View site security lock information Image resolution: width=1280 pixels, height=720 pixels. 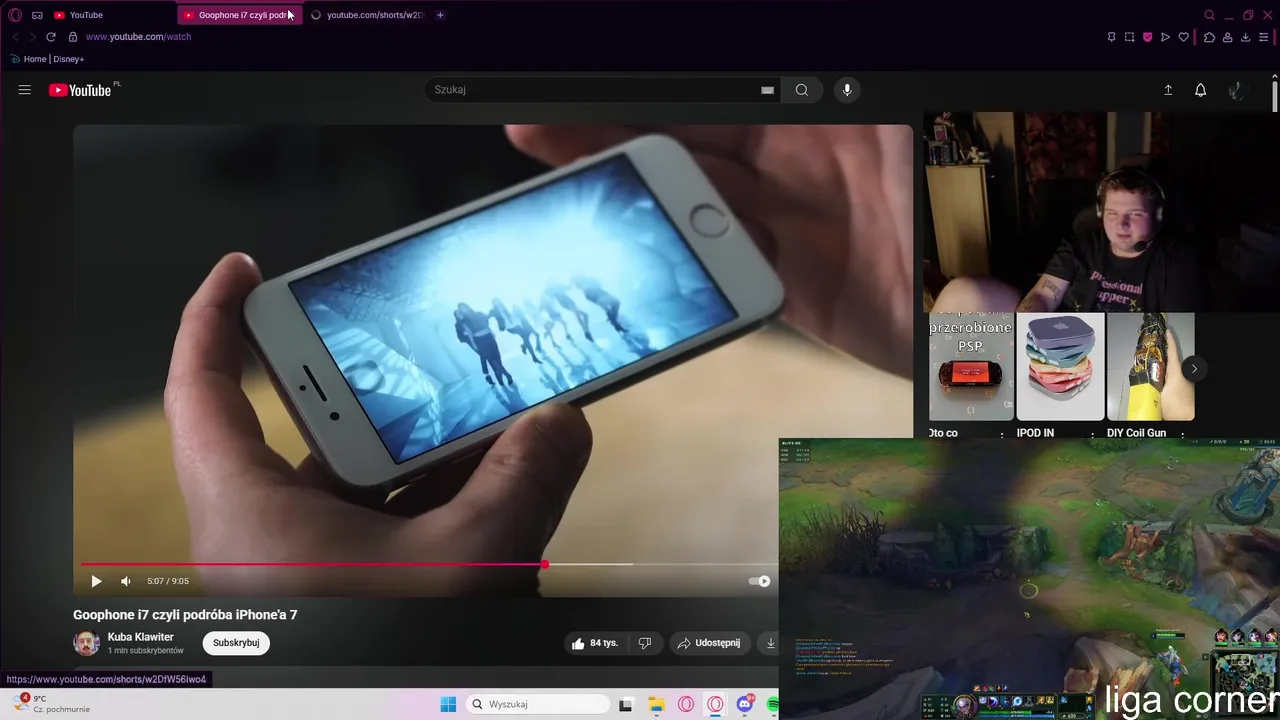tap(72, 37)
